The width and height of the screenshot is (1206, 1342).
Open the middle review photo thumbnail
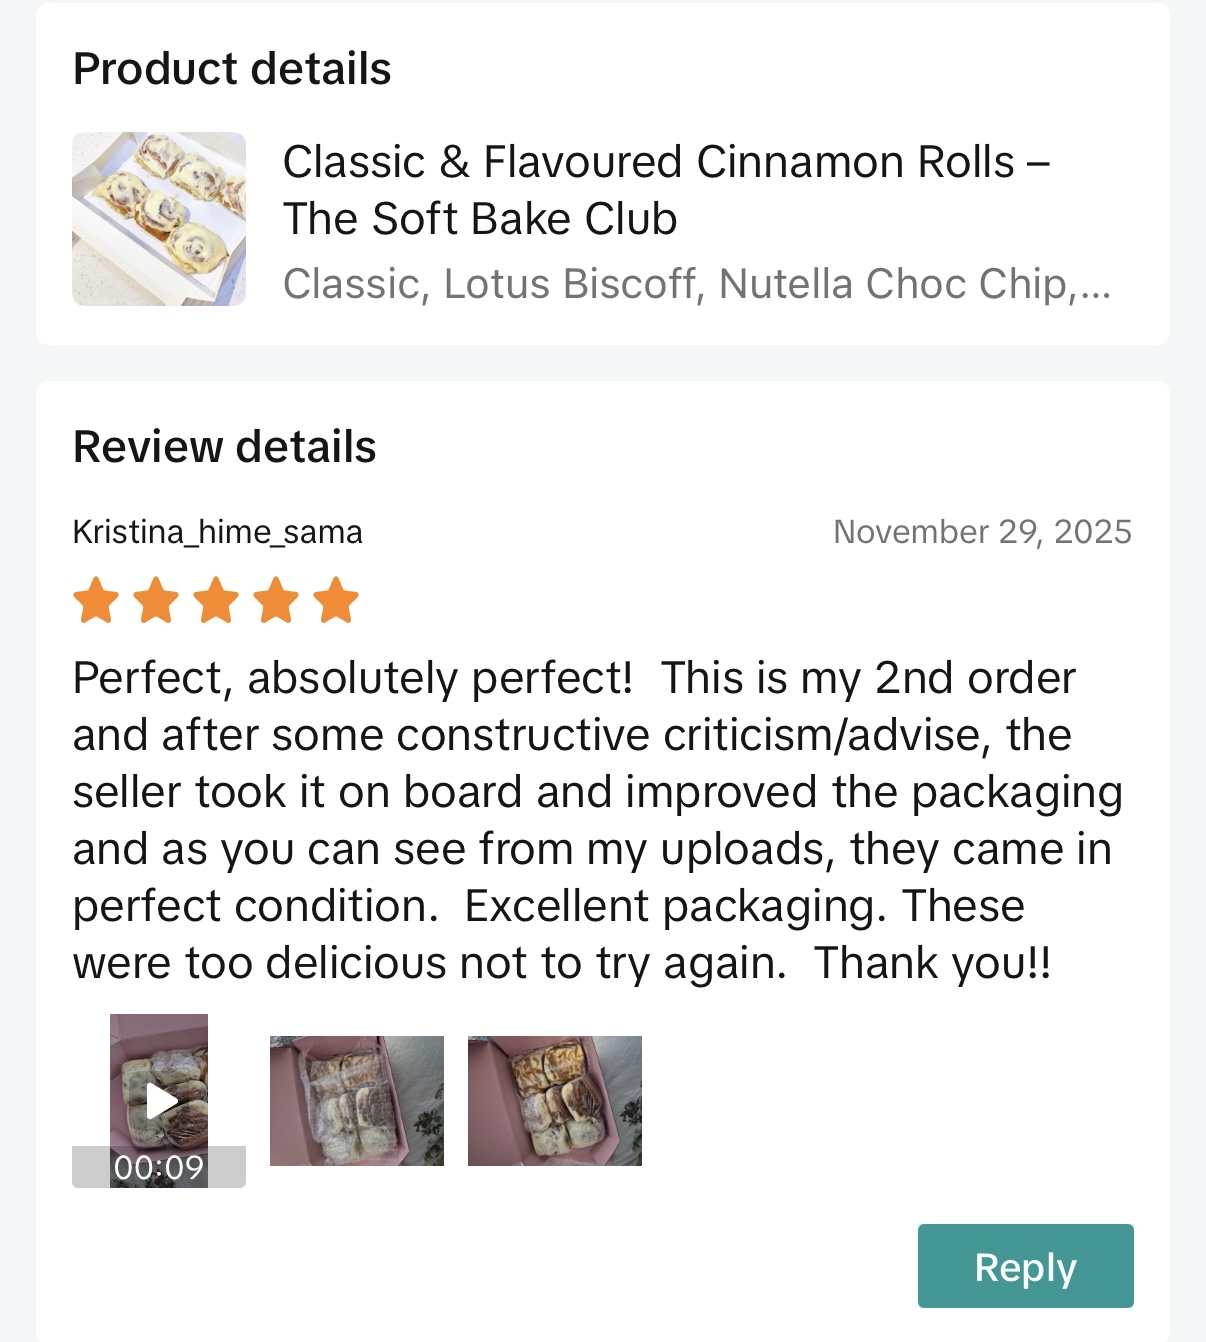[357, 1100]
